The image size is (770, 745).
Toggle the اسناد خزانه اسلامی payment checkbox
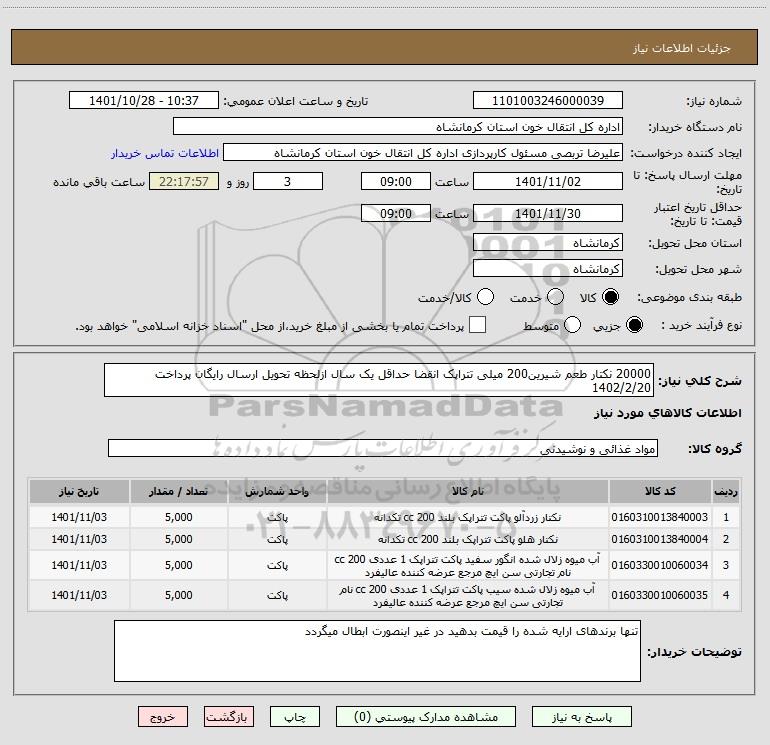coord(477,325)
